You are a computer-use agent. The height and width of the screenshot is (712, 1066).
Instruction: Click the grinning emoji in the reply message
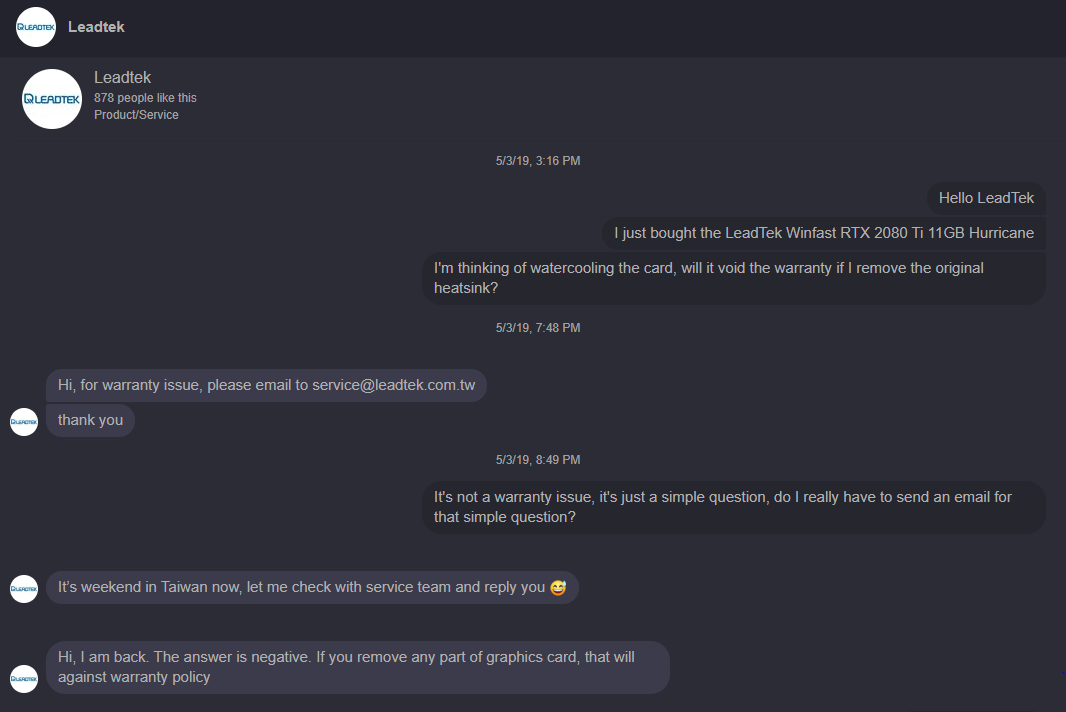point(560,587)
